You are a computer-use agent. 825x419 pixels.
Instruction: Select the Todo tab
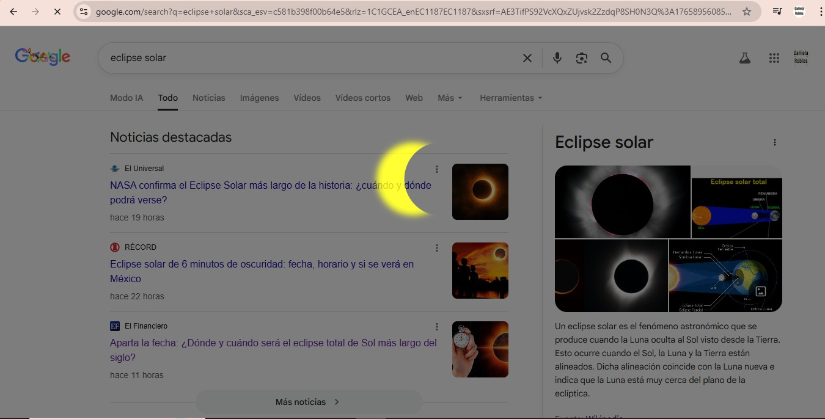pos(168,98)
